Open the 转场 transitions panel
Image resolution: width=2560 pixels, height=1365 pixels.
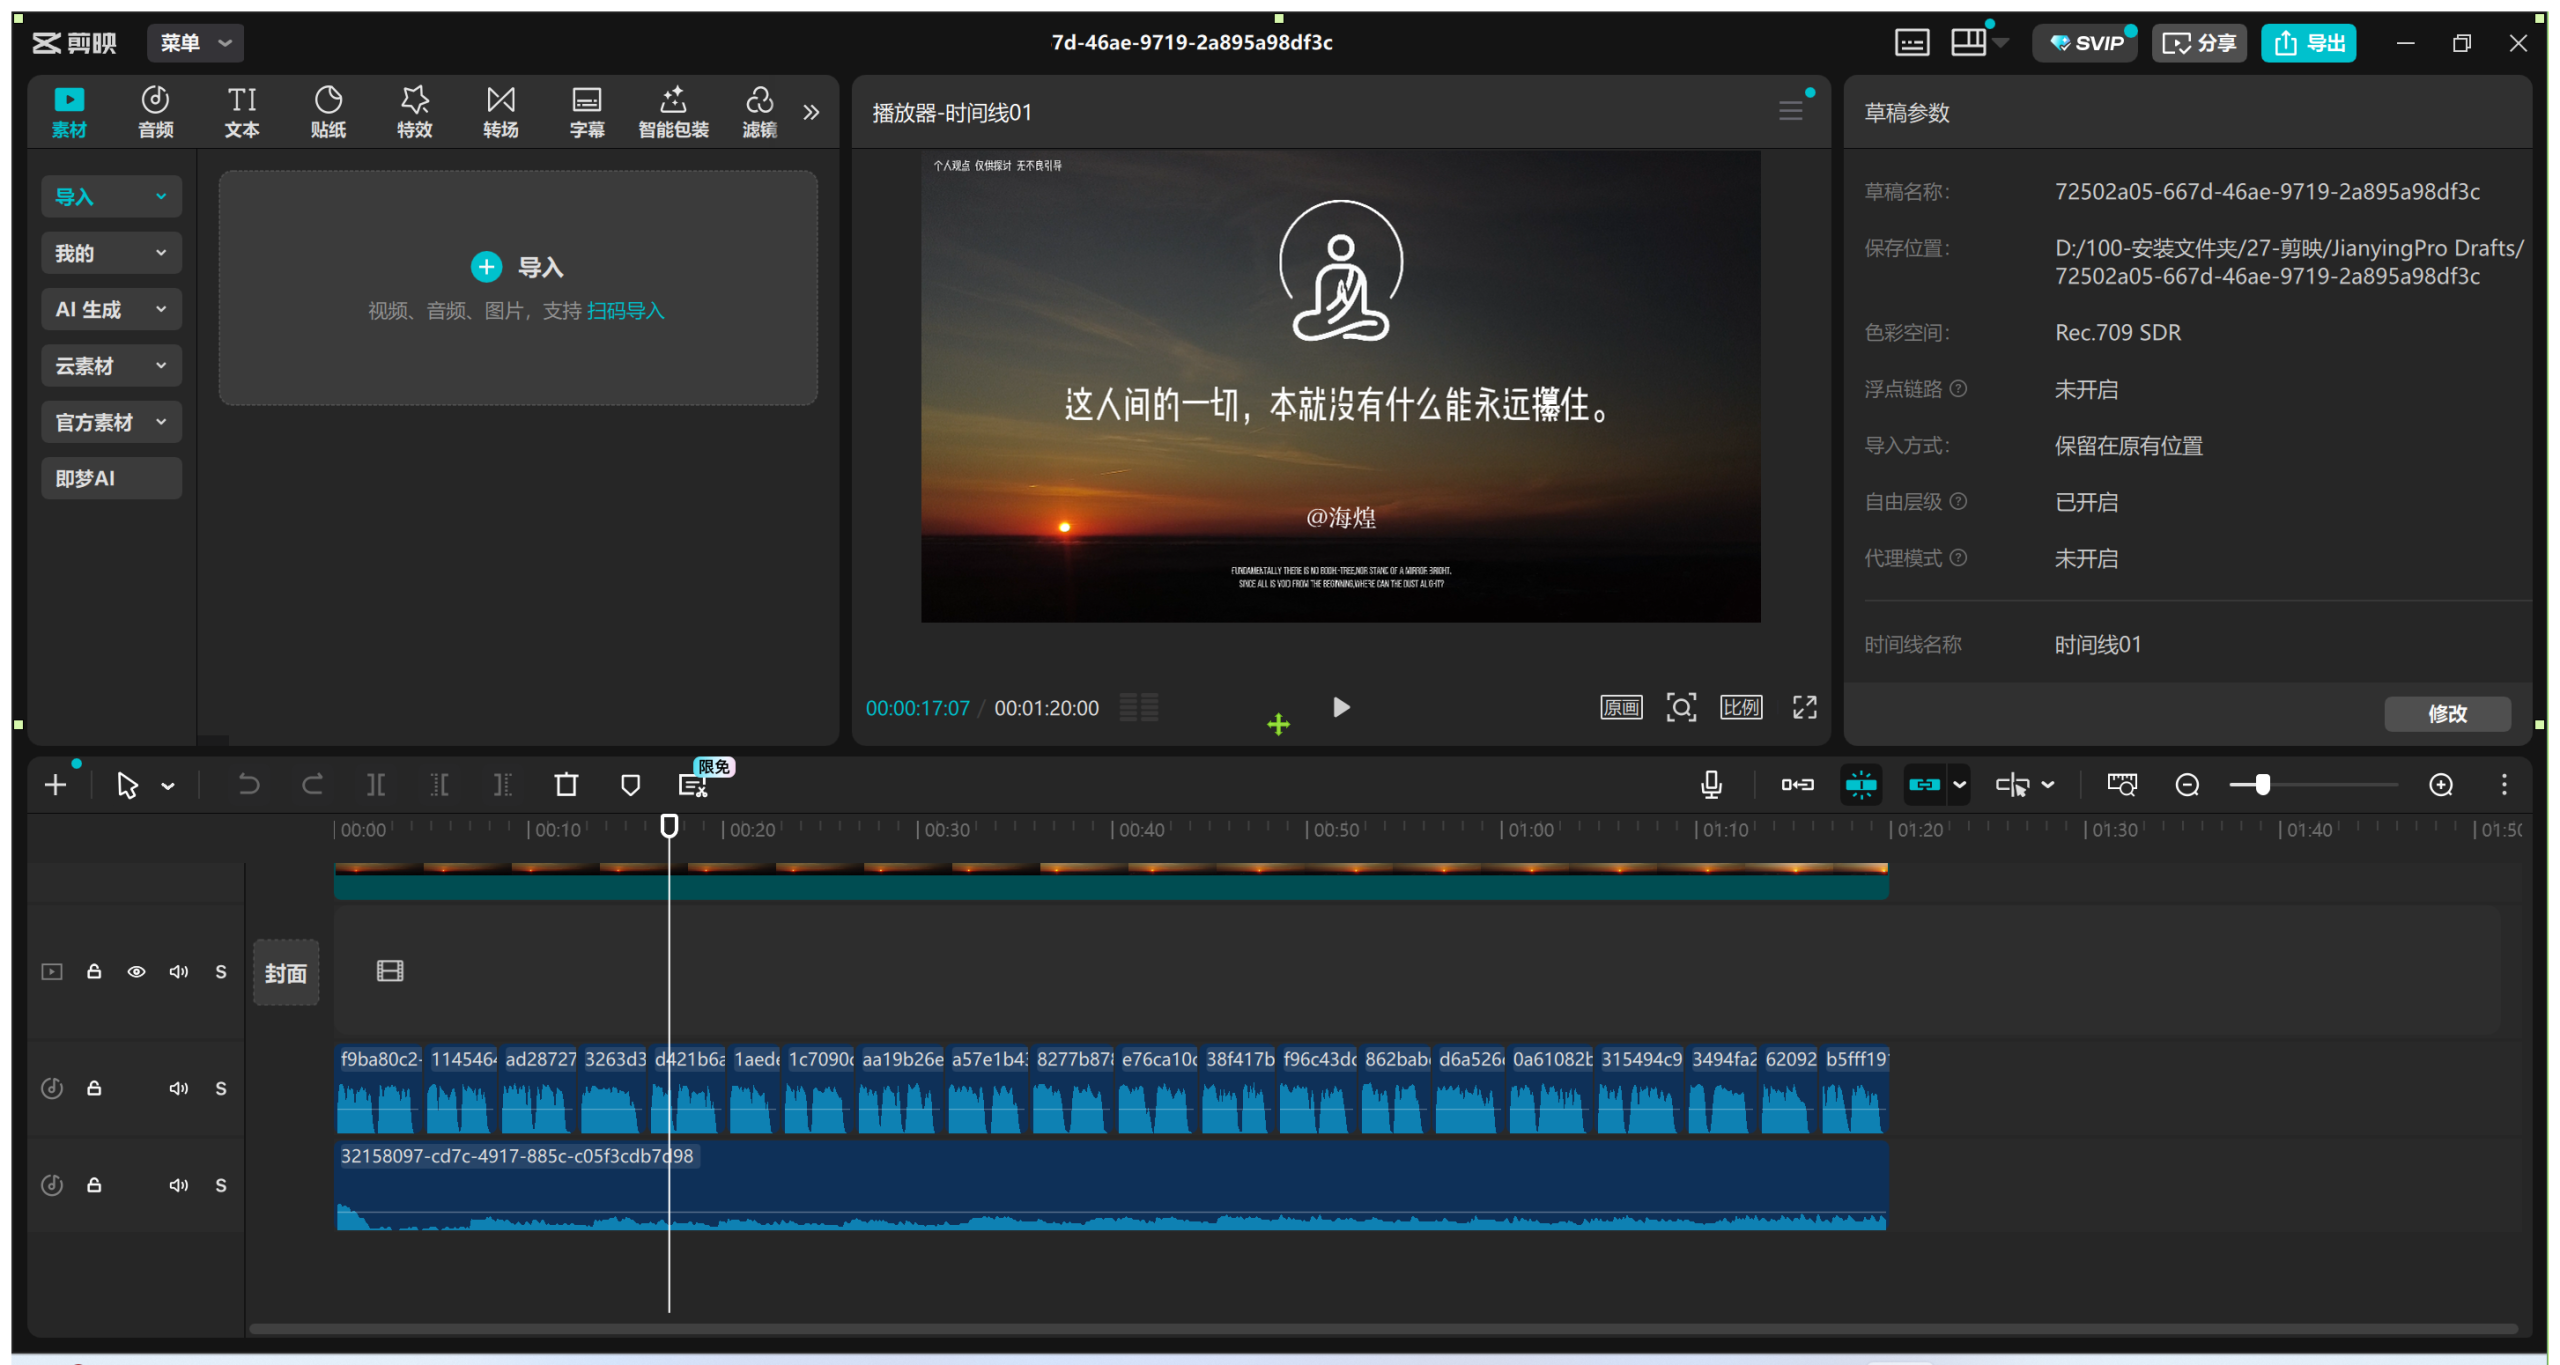coord(501,110)
